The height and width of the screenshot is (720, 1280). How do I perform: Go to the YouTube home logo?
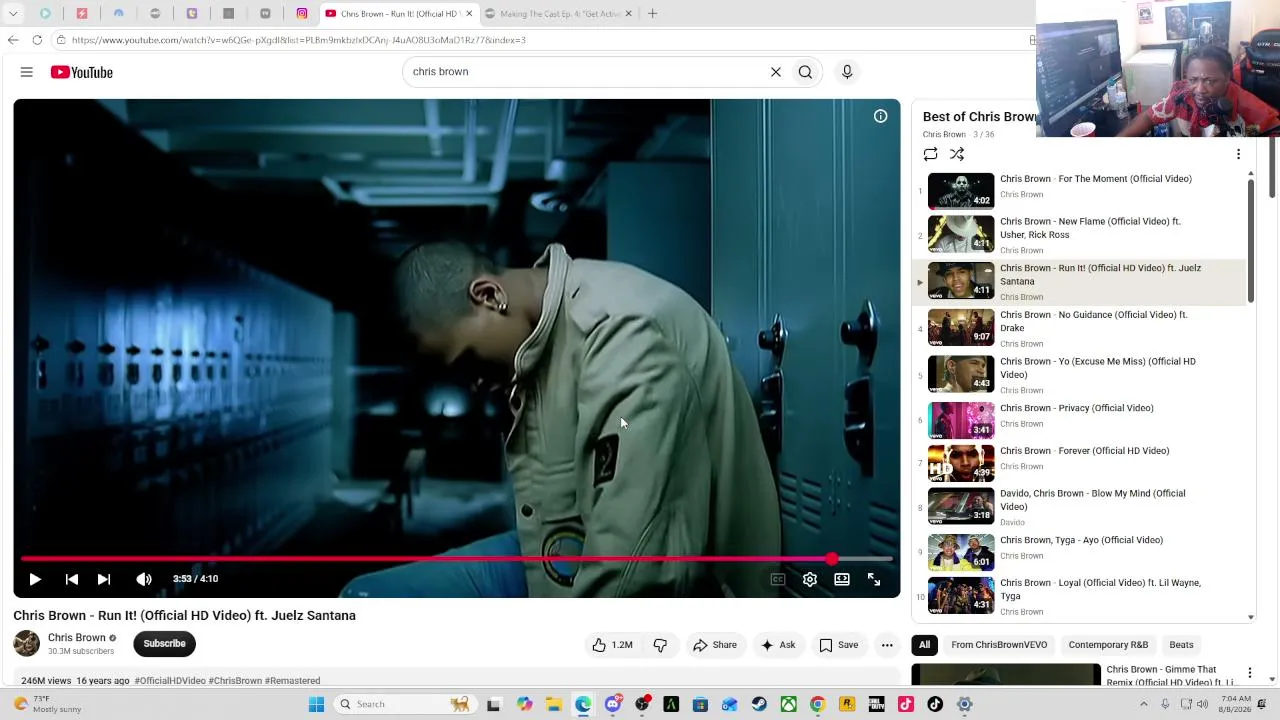[x=82, y=72]
